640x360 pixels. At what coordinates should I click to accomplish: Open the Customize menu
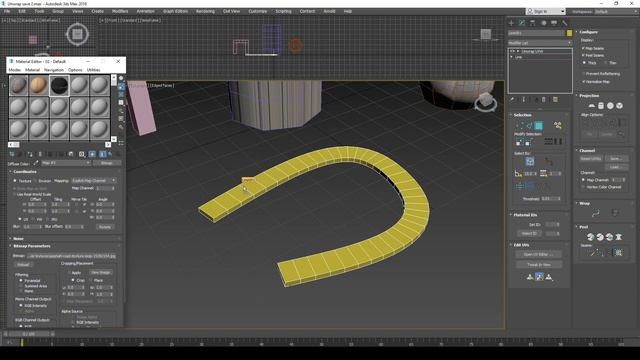coord(258,11)
